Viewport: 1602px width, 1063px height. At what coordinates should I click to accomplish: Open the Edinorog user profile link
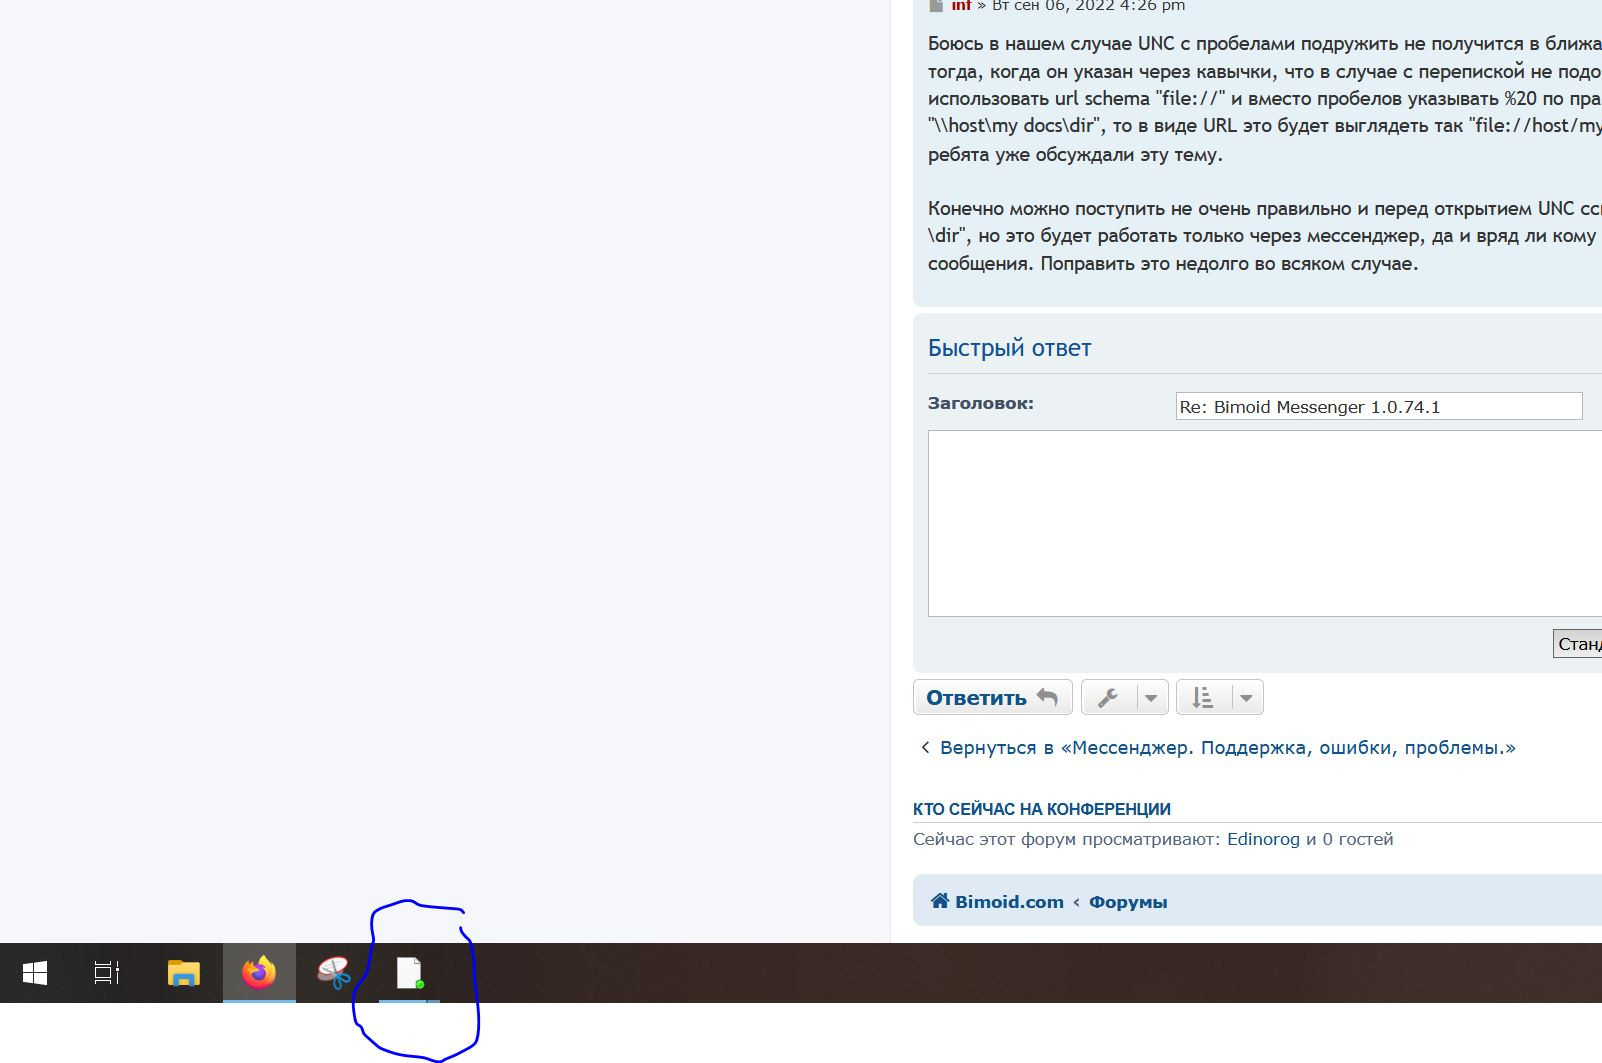(x=1263, y=839)
